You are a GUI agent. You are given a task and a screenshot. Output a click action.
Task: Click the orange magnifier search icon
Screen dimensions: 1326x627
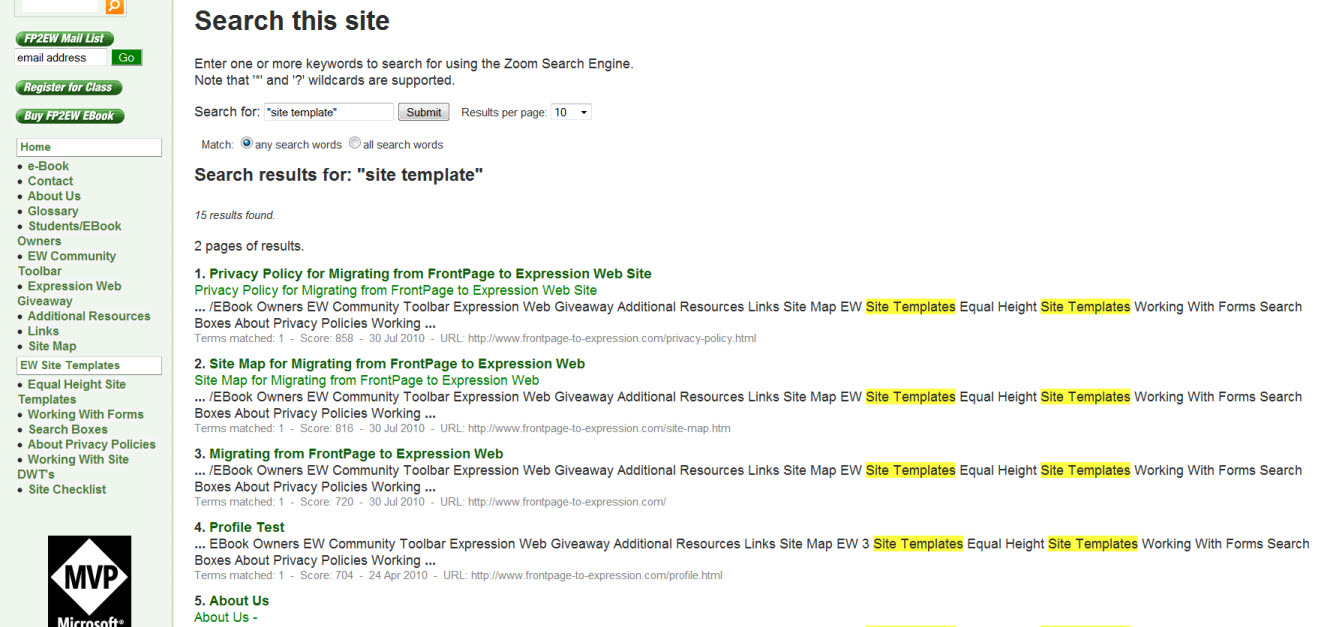(114, 6)
